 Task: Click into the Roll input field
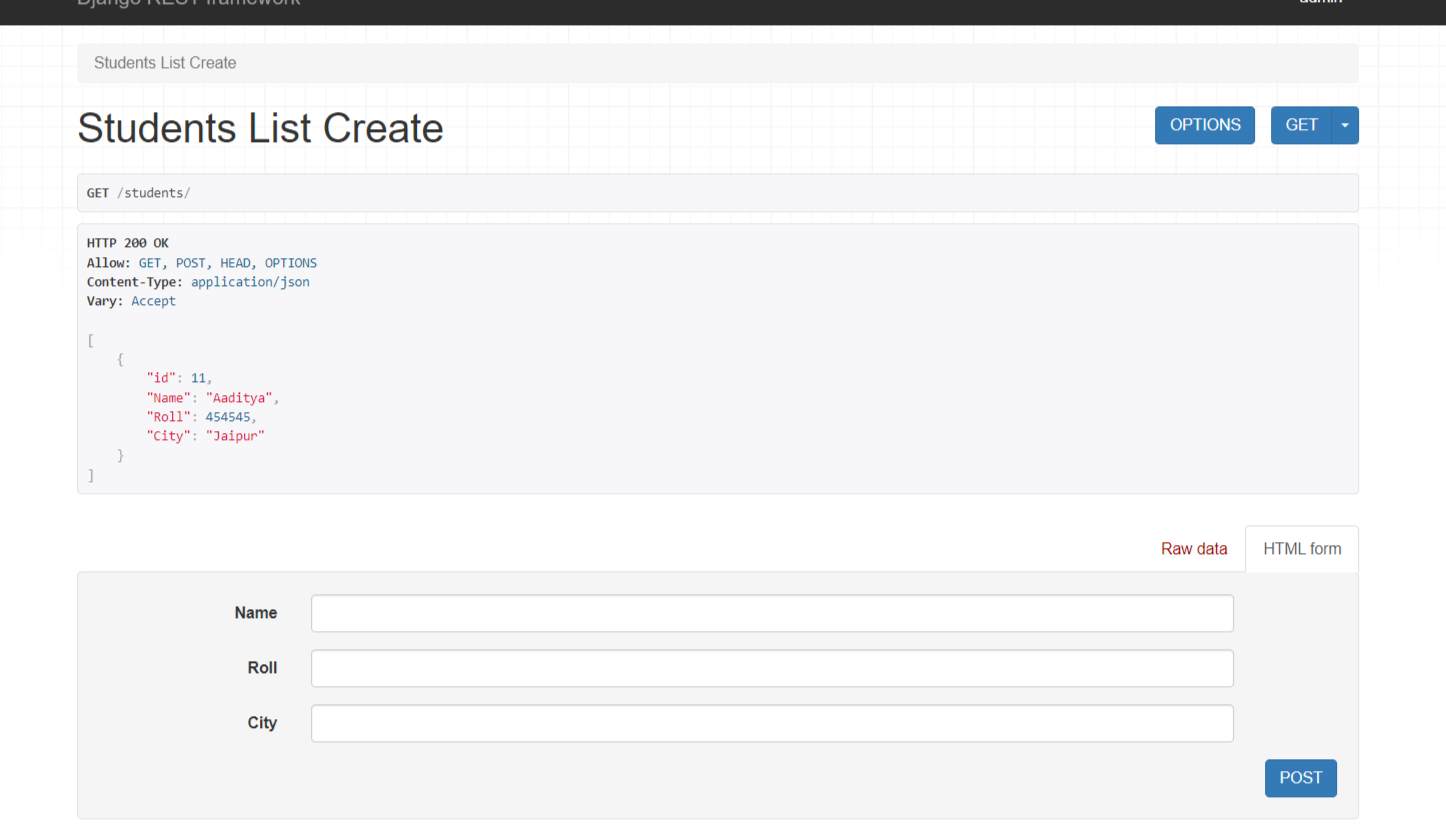[772, 668]
